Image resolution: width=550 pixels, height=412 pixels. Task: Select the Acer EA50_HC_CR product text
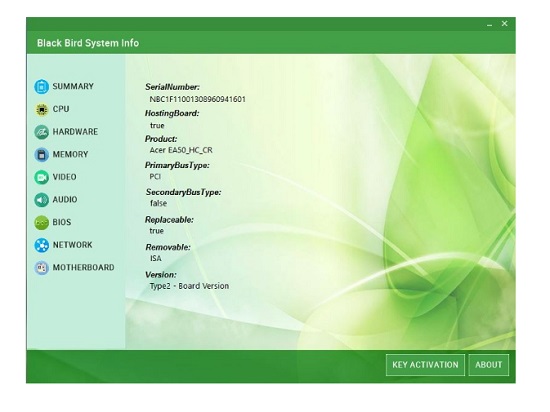tap(181, 150)
